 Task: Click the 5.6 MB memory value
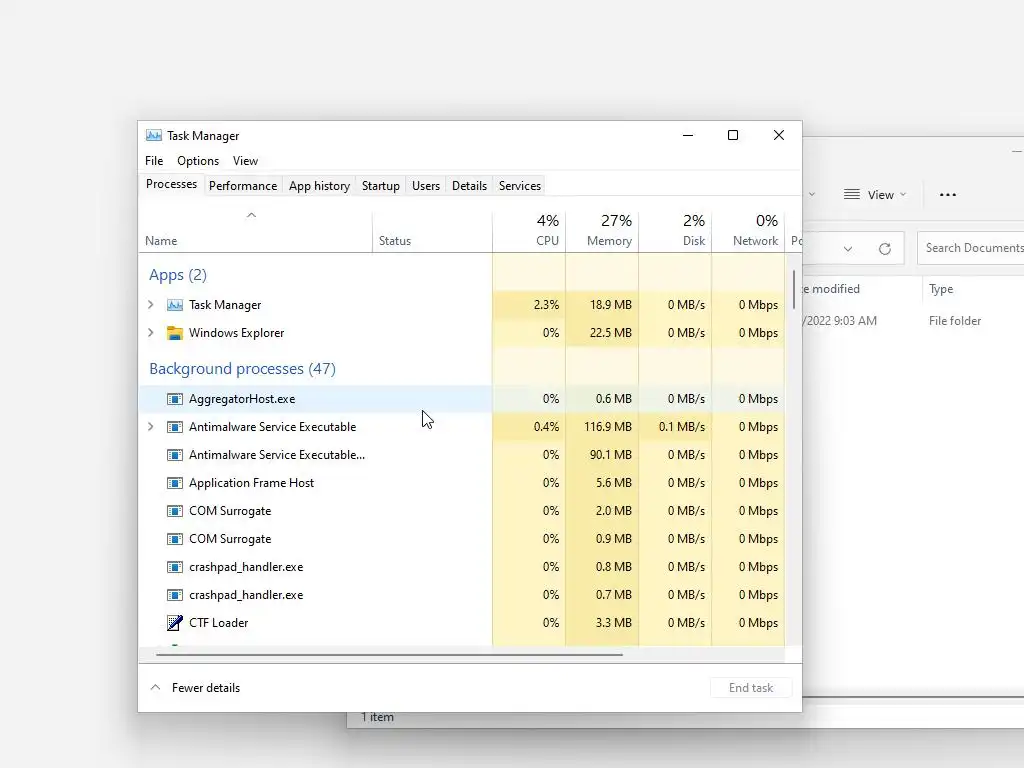614,483
